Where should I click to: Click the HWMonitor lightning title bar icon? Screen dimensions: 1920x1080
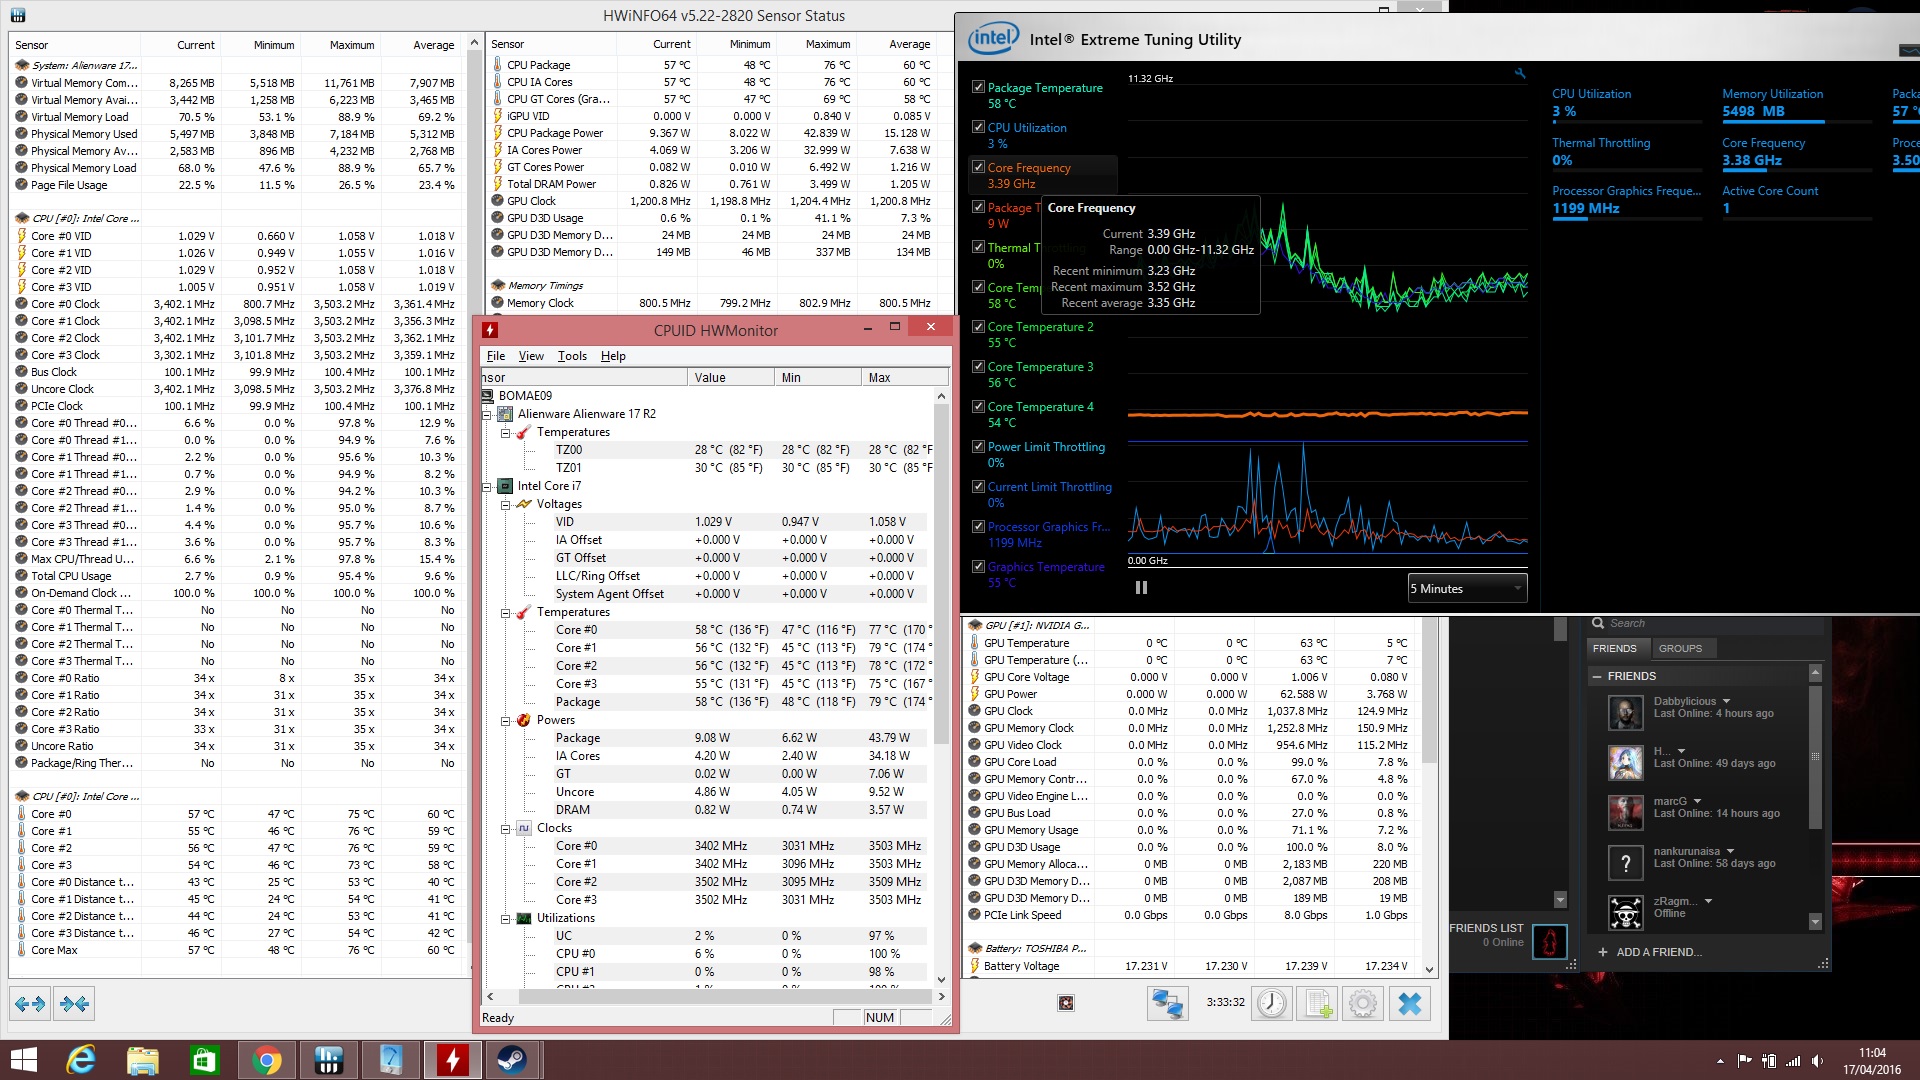tap(490, 330)
